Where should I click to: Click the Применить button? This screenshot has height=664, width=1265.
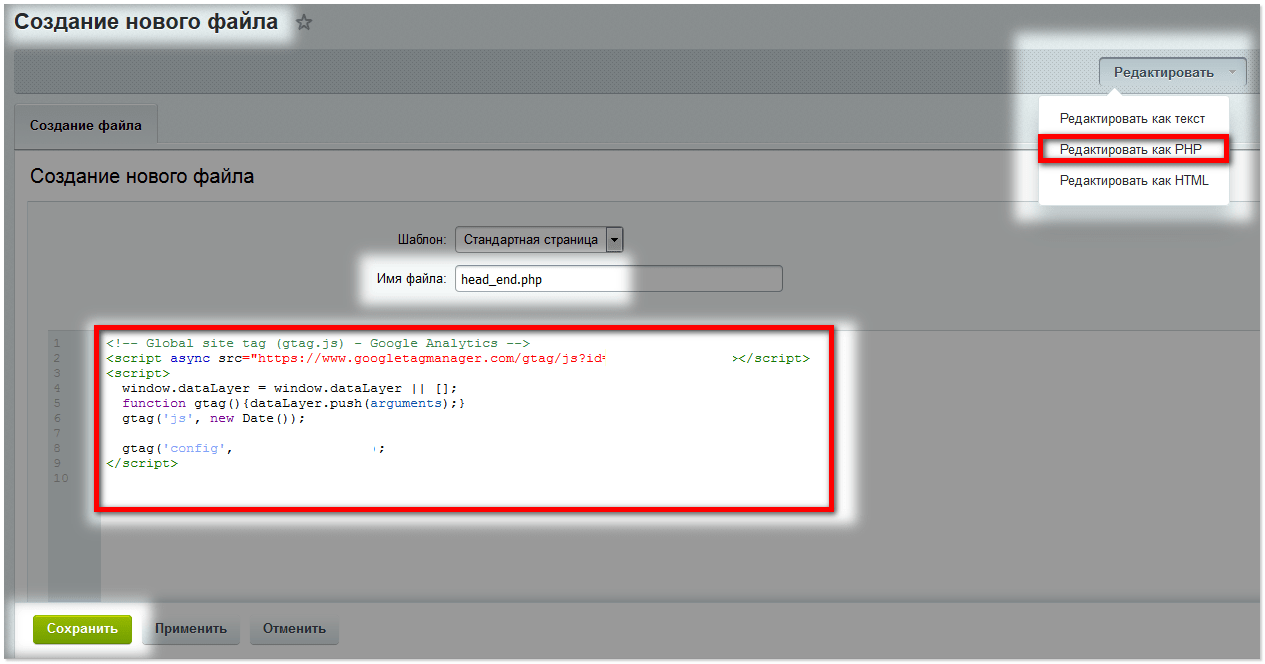pos(191,629)
